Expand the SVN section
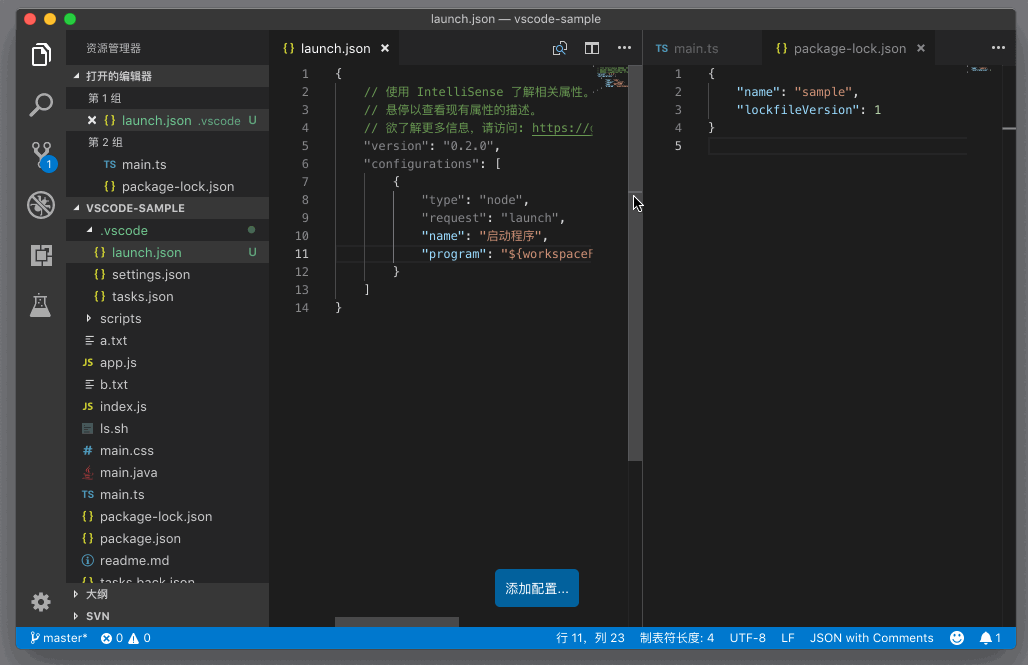 point(97,616)
